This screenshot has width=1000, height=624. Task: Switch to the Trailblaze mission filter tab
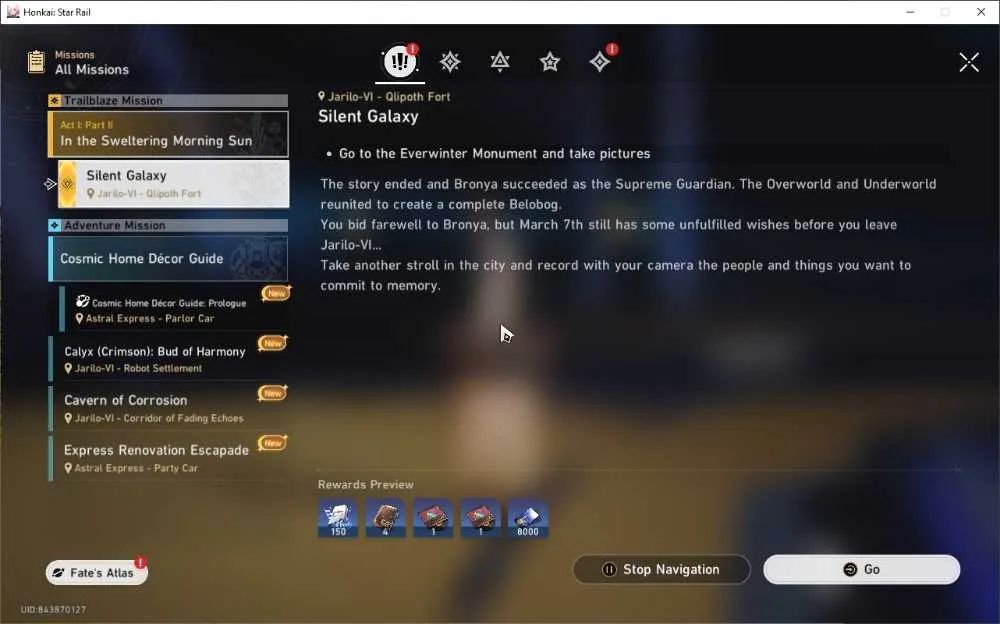(x=450, y=62)
